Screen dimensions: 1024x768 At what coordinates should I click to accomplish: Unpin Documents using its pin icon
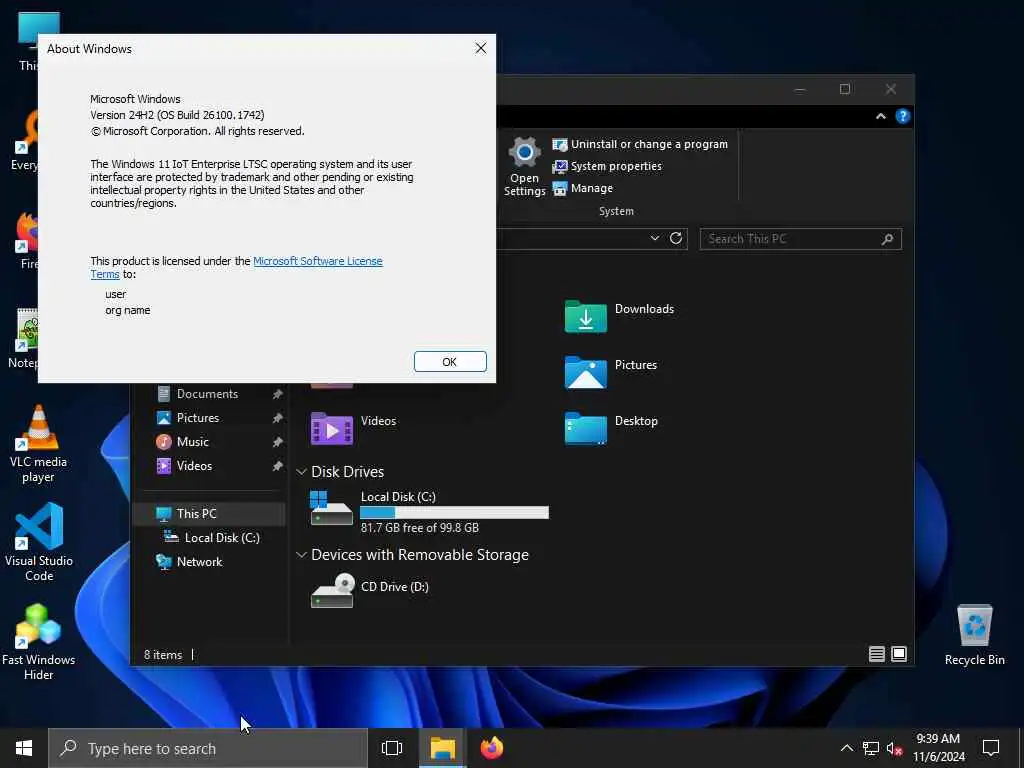(x=278, y=394)
